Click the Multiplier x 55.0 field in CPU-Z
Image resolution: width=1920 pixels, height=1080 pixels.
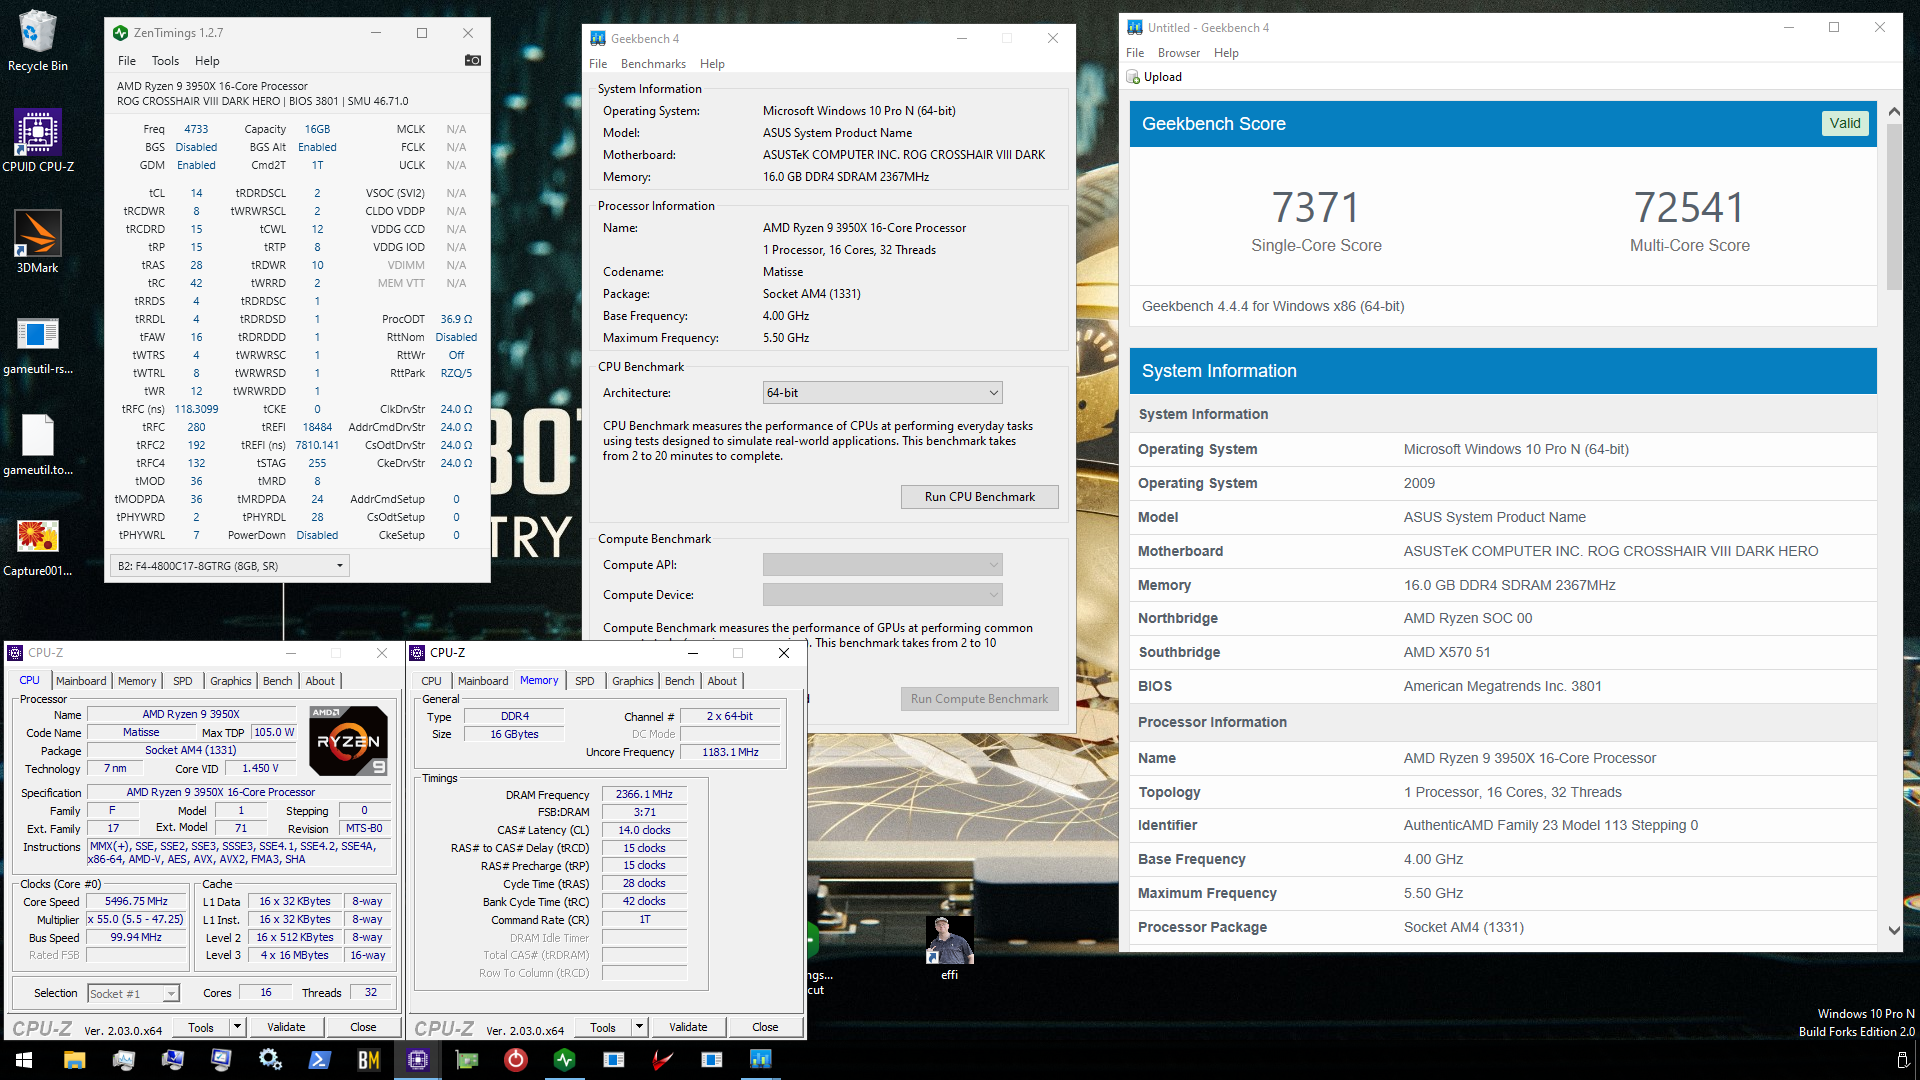[x=137, y=920]
